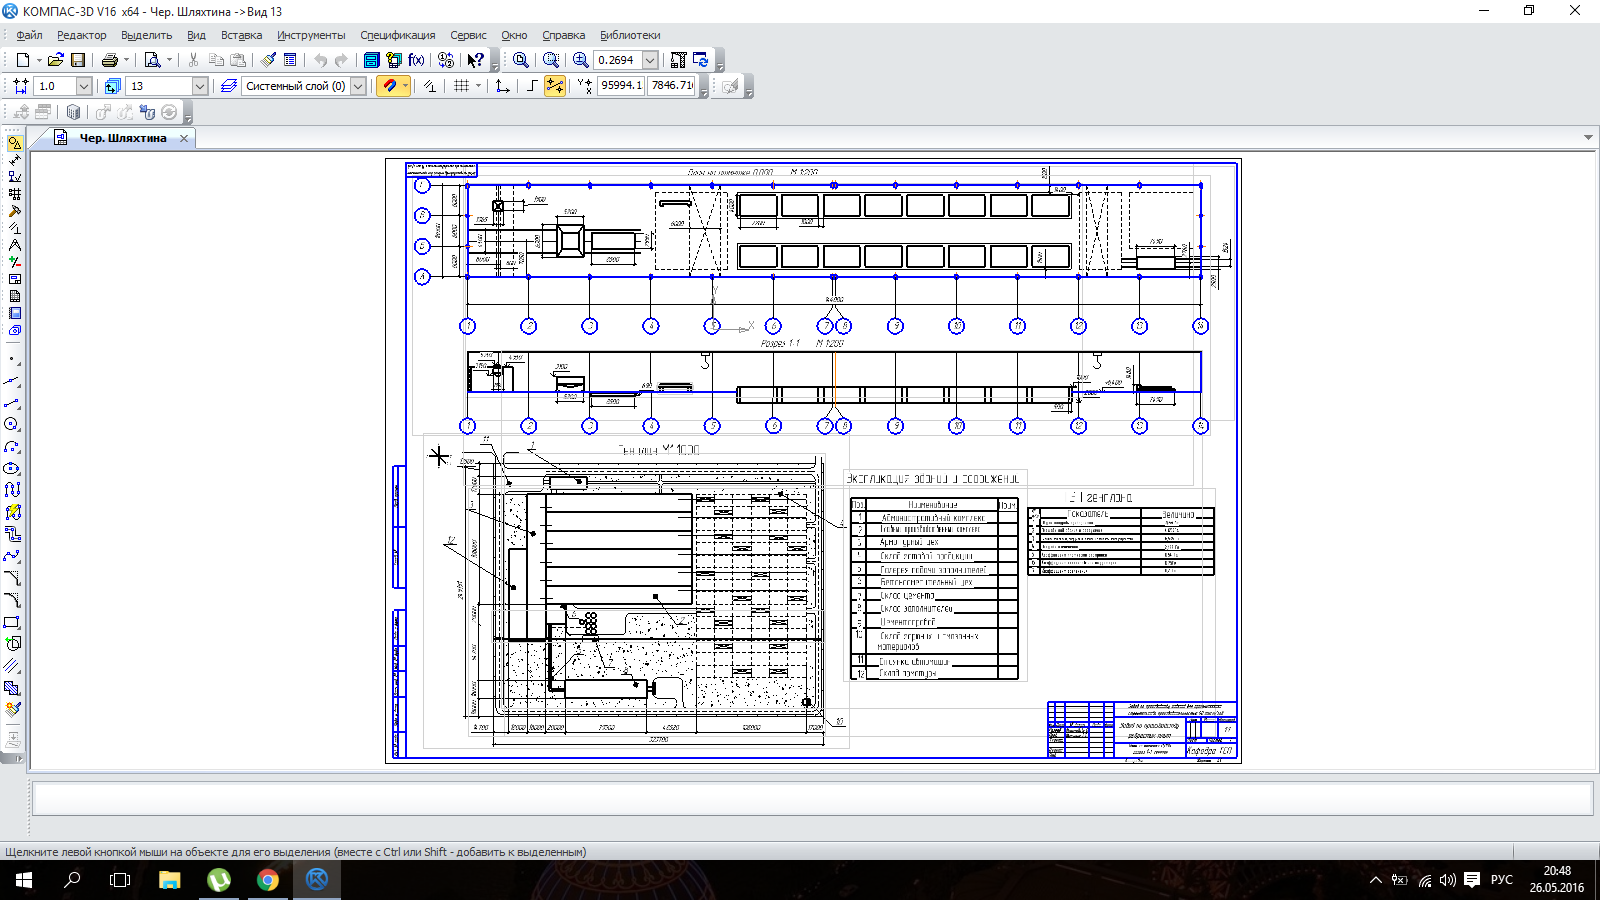Click the property panel area below drawing
Viewport: 1600px width, 900px height.
[x=812, y=798]
